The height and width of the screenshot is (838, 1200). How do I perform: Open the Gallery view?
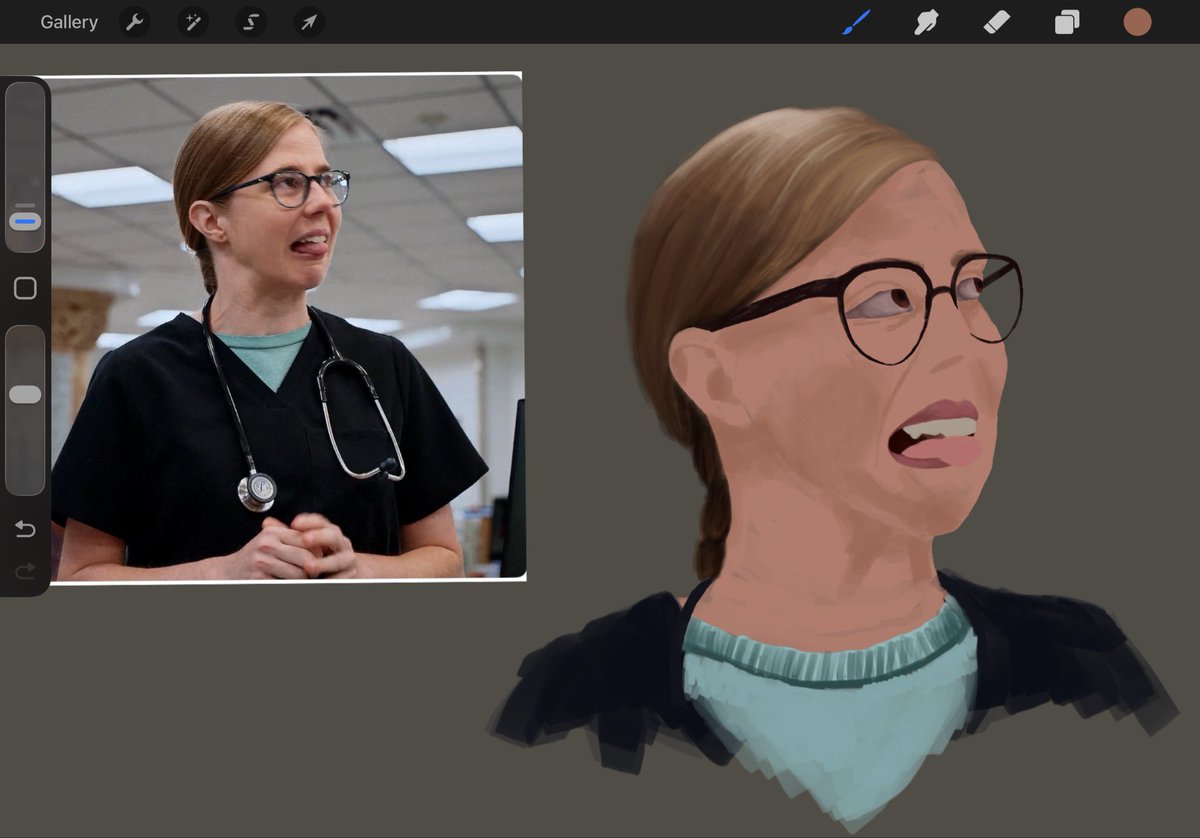point(69,22)
